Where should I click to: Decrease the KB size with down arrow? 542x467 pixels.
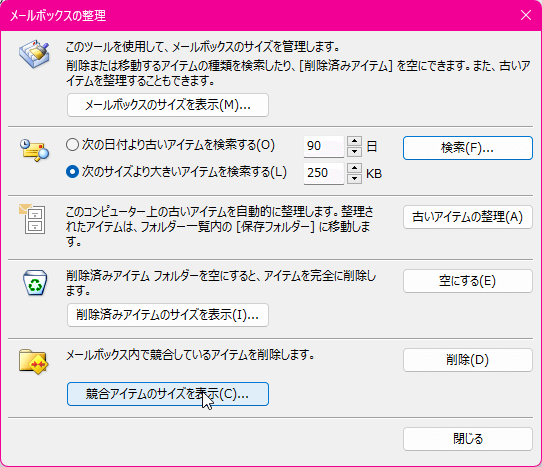tap(354, 178)
